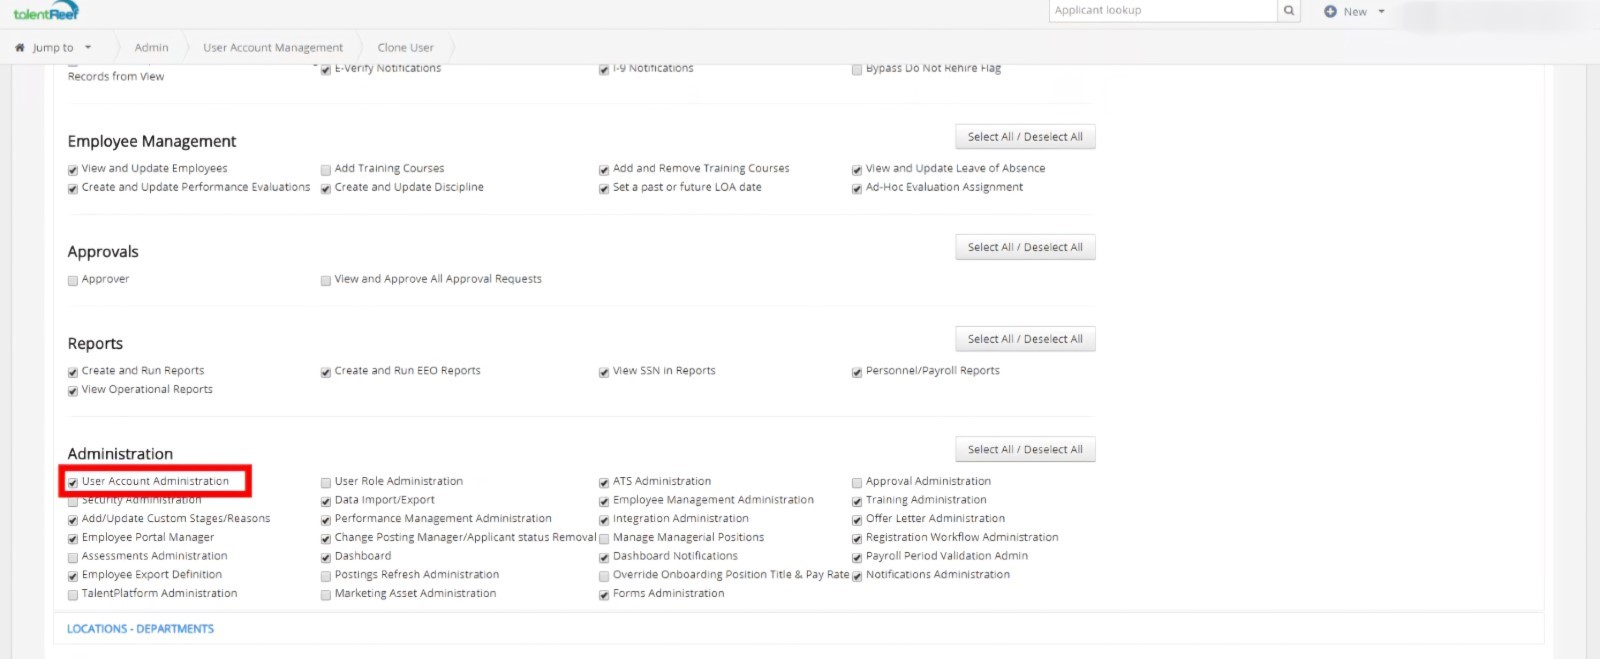Toggle Add and Remove Training Courses checkbox

coord(604,170)
